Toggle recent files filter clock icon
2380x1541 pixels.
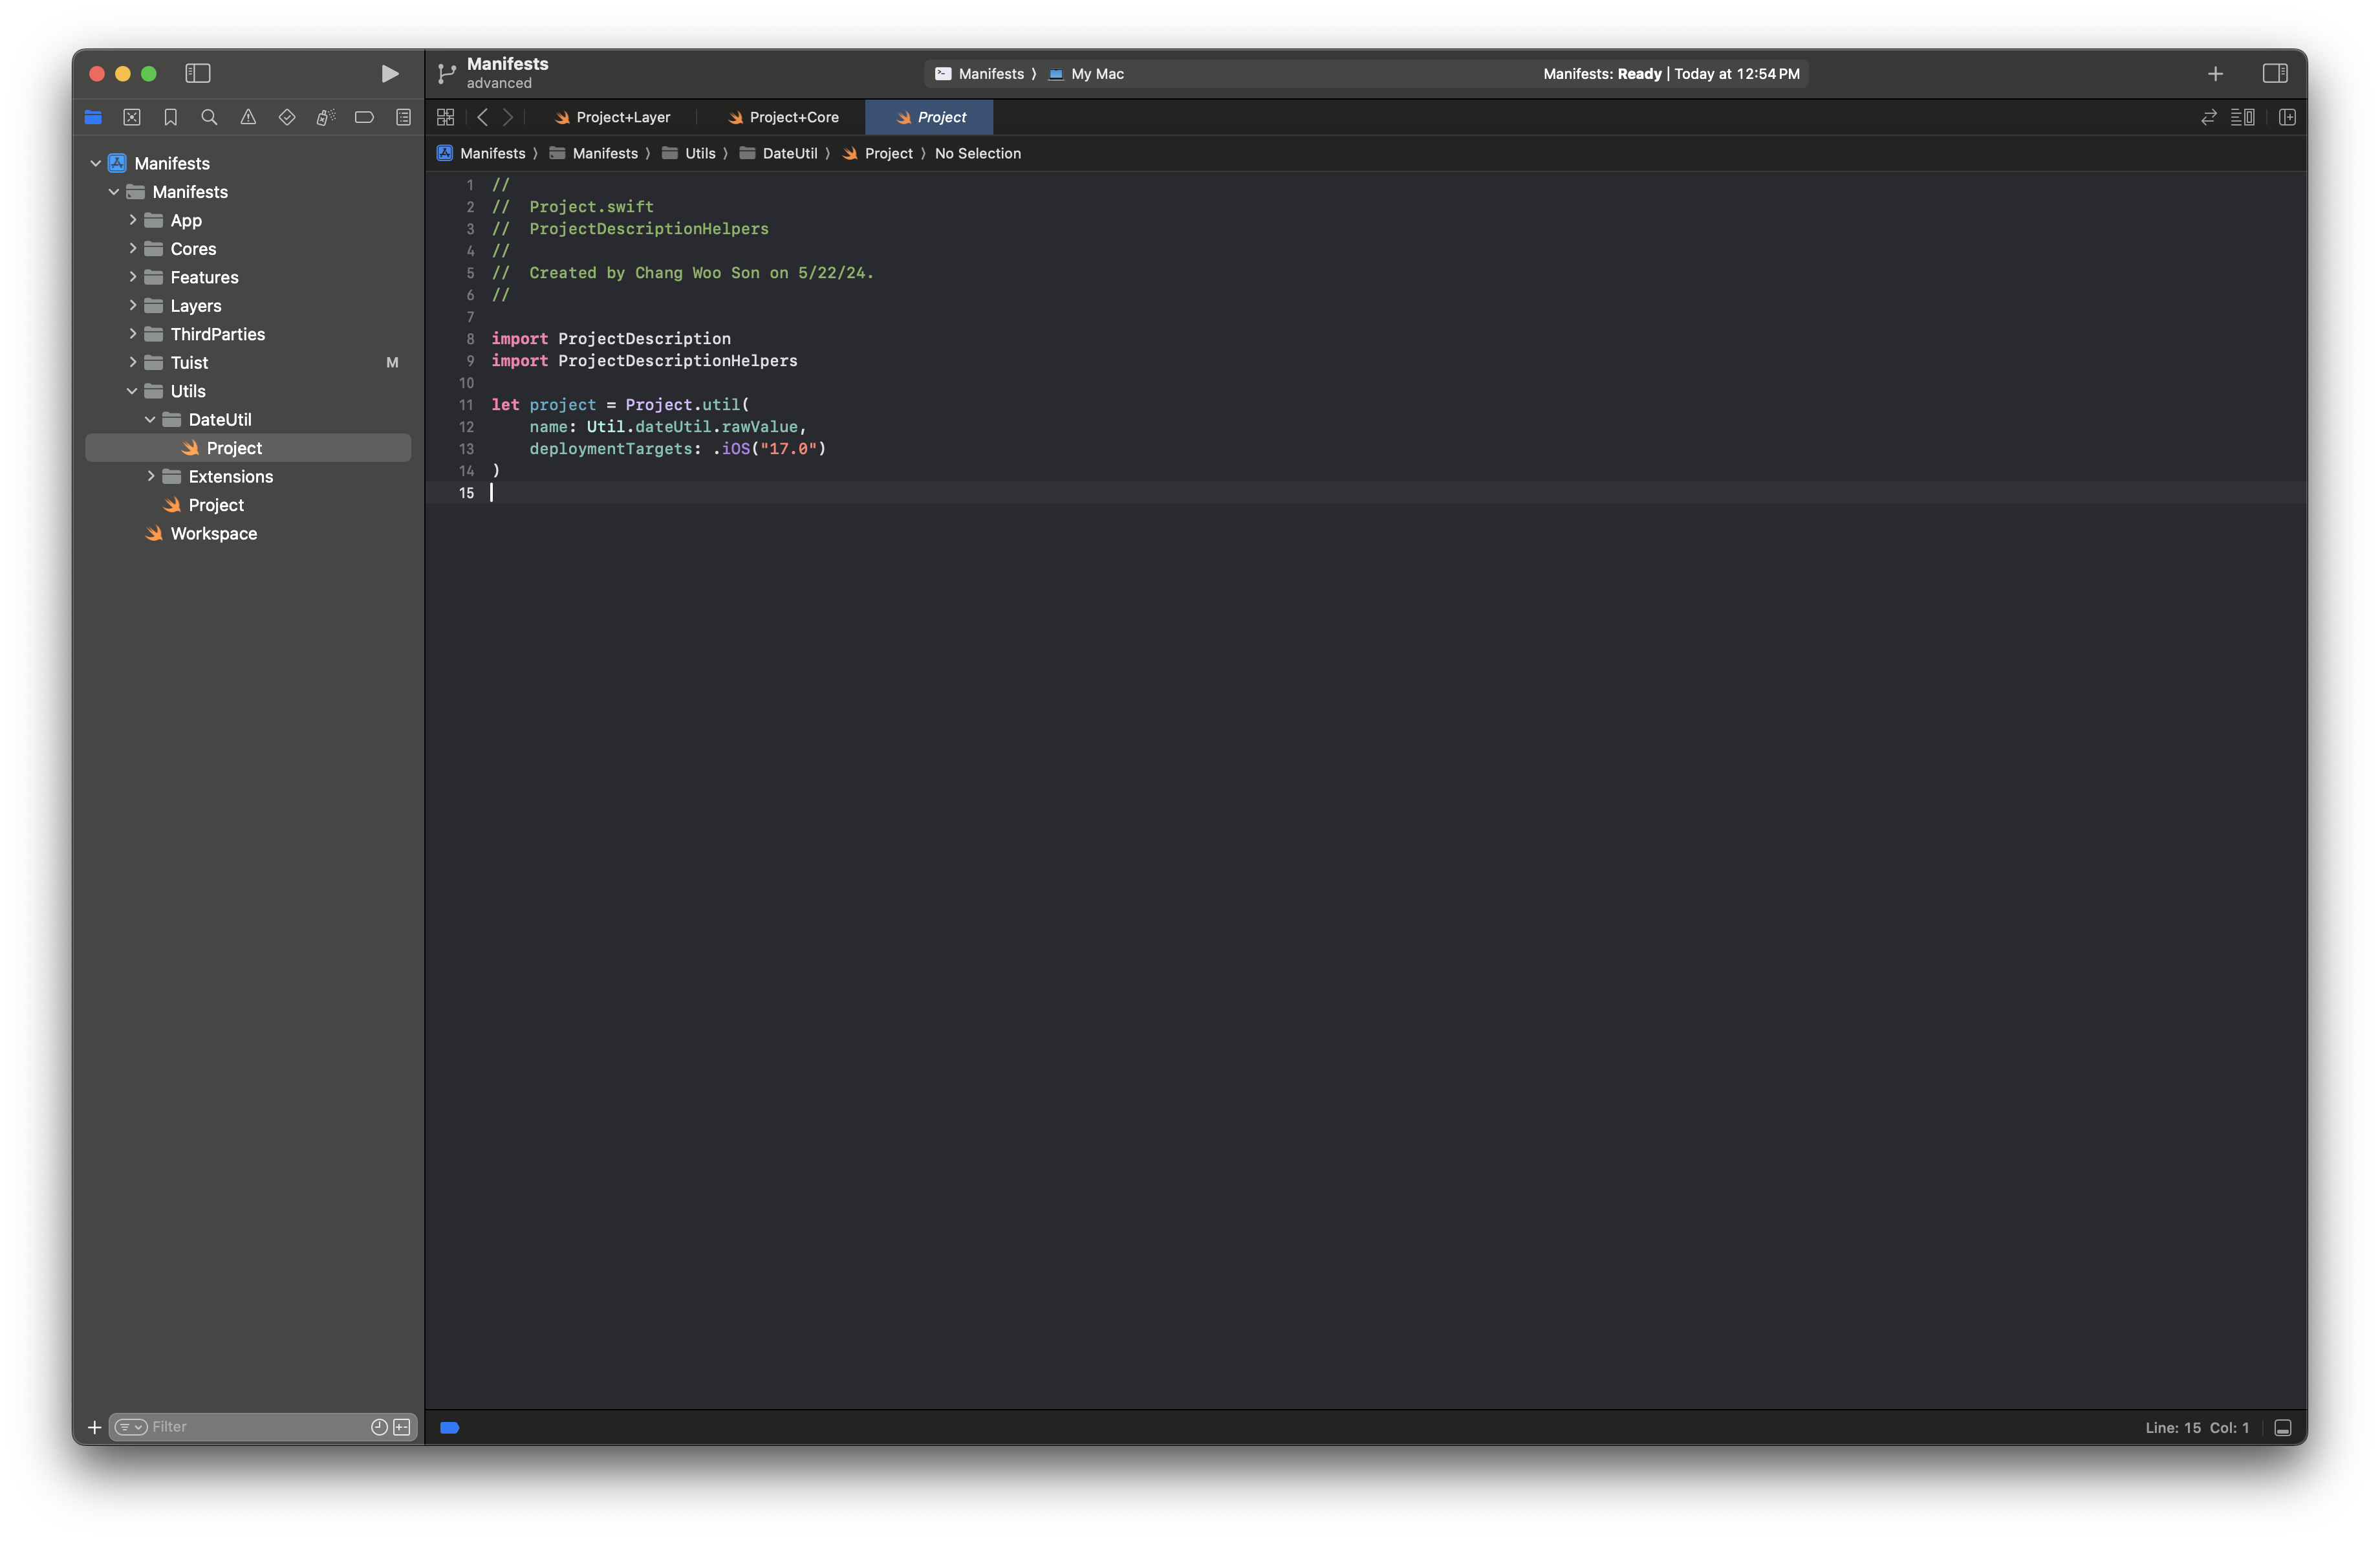point(379,1427)
